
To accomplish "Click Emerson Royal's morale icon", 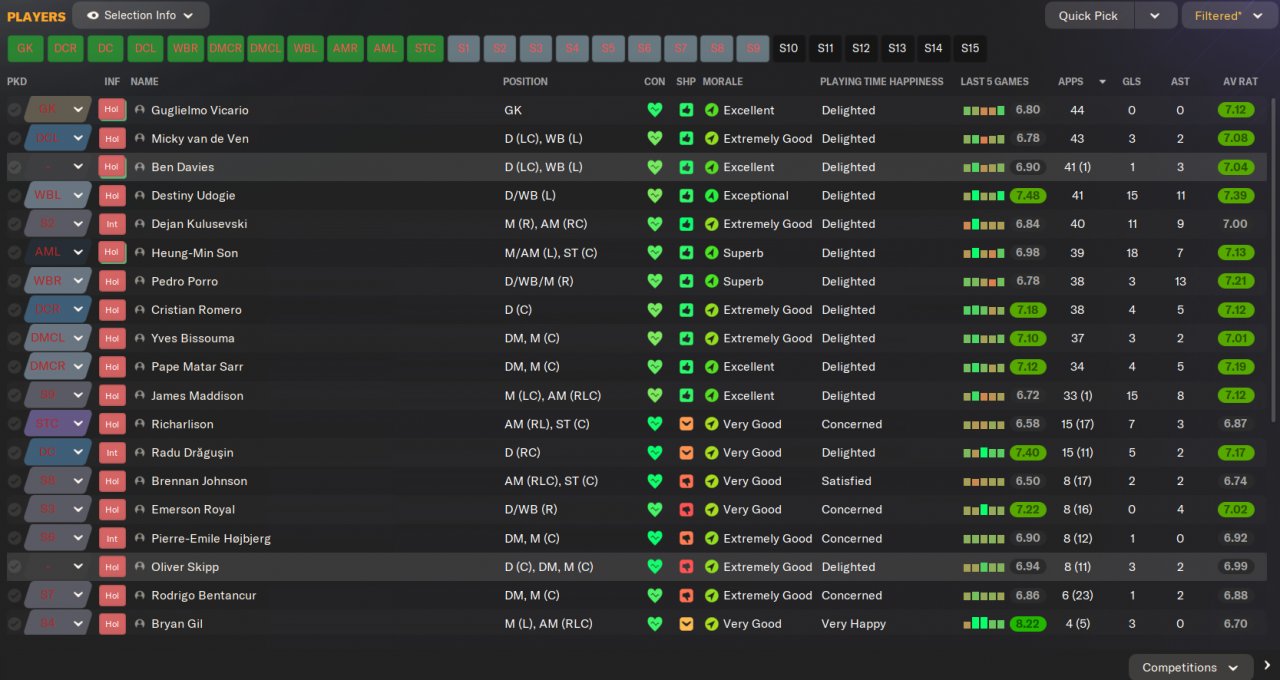I will [x=711, y=509].
